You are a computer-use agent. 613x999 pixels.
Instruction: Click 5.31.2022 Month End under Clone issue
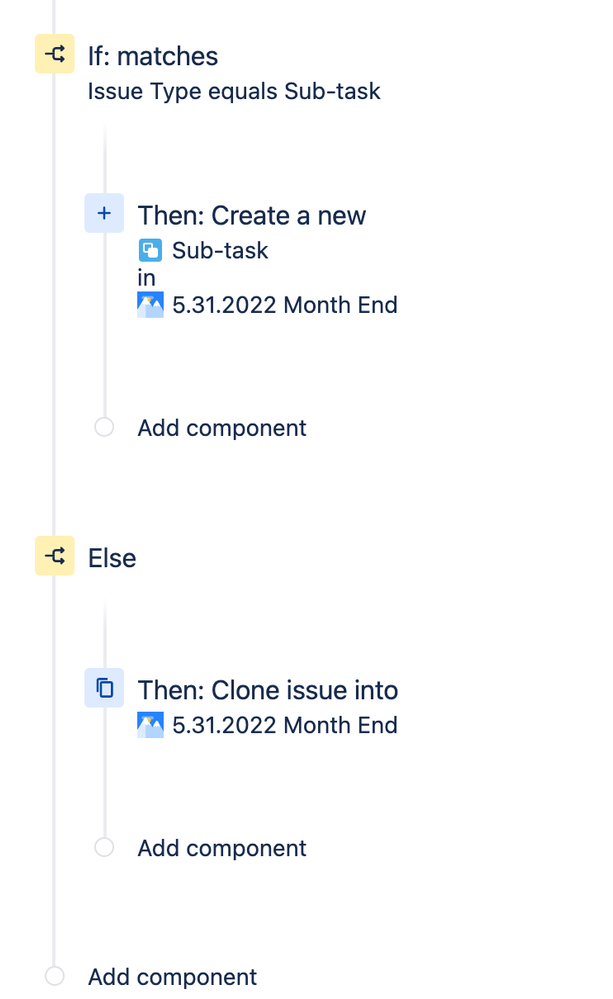[x=285, y=725]
